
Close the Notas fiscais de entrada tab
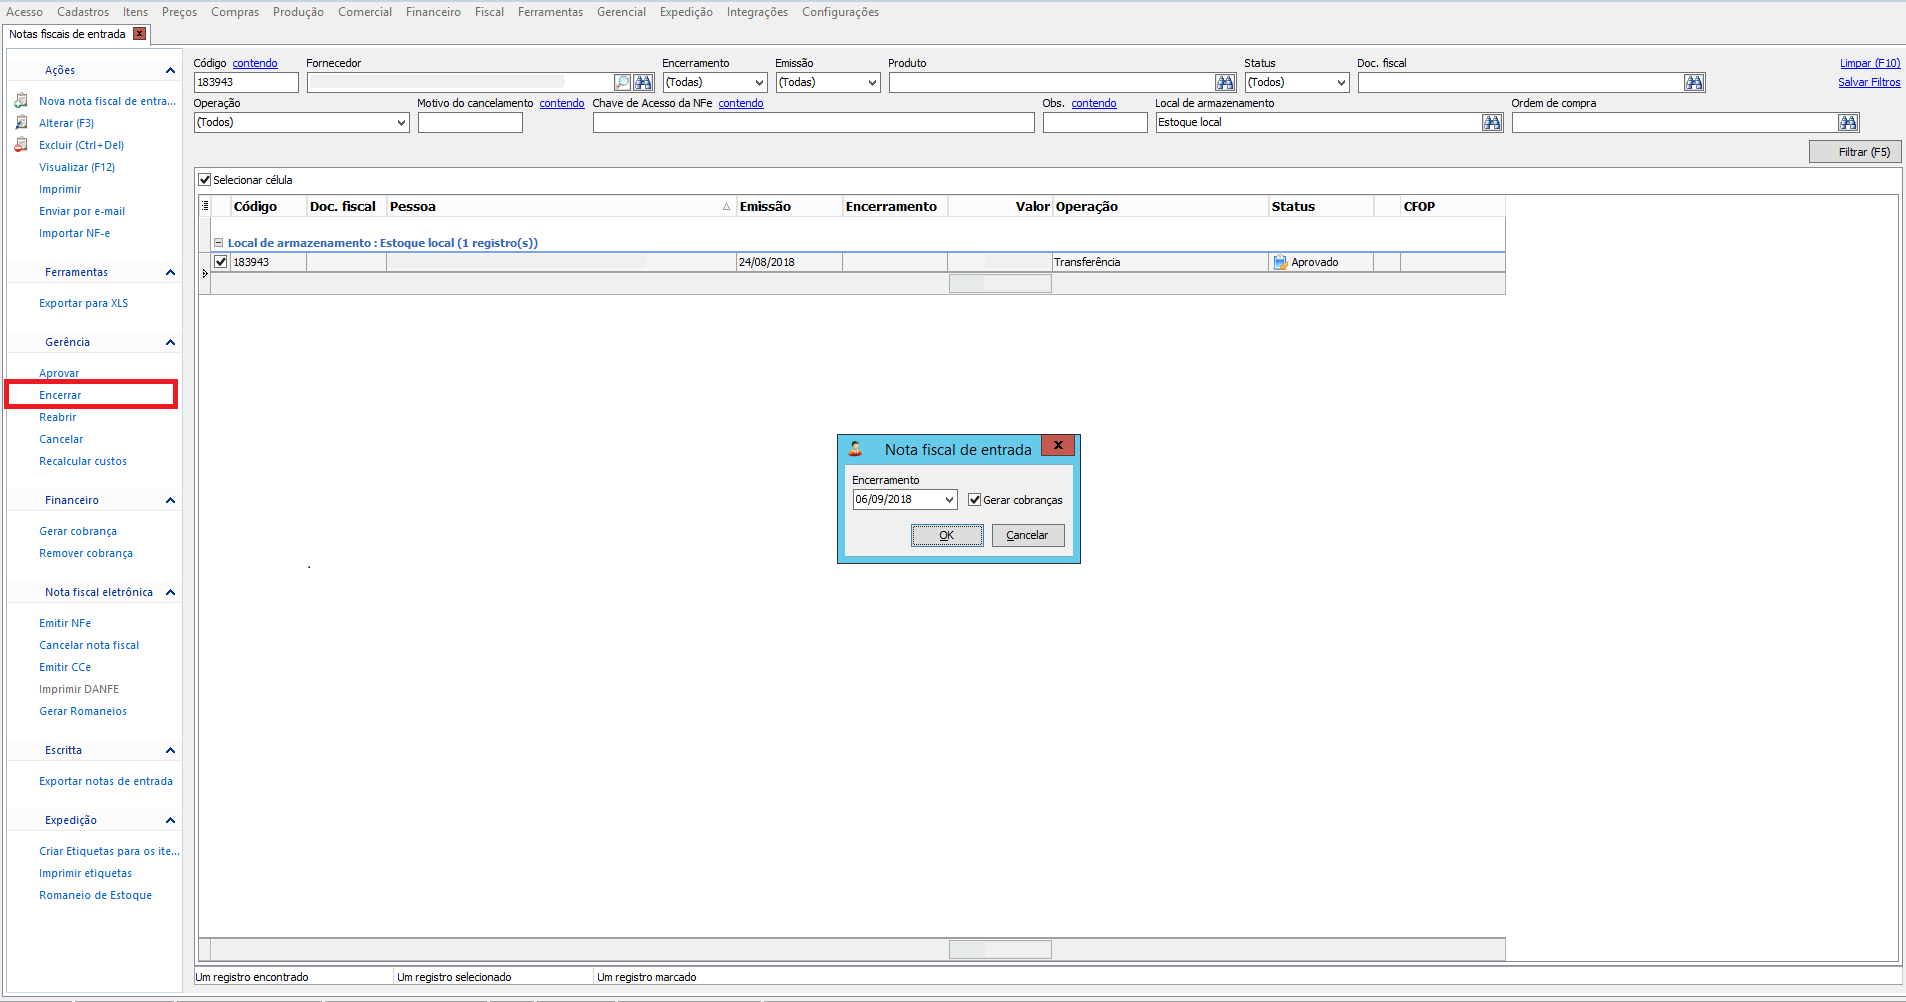tap(140, 34)
